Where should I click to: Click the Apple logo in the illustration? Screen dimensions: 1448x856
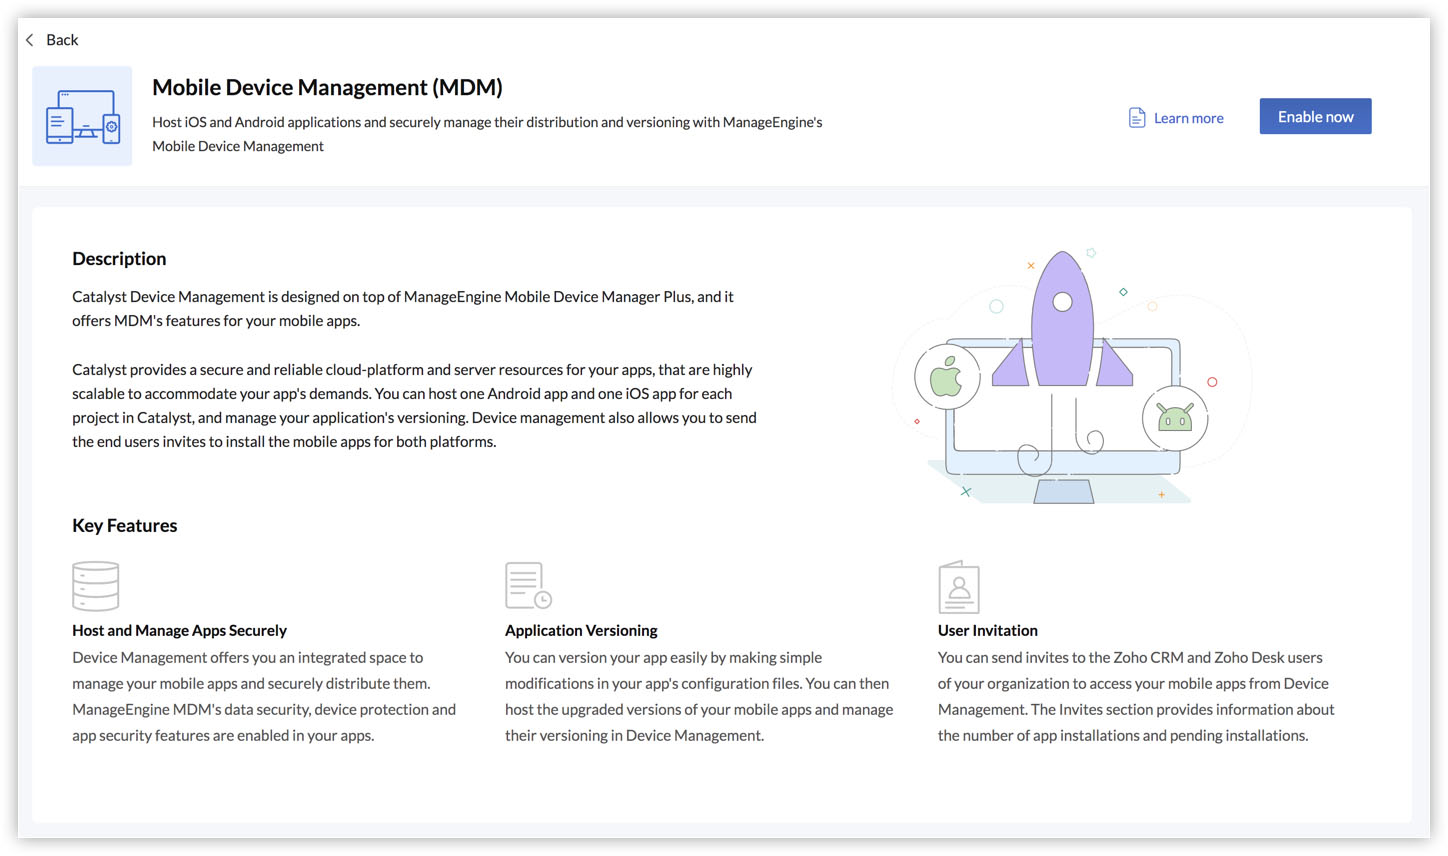click(x=946, y=376)
